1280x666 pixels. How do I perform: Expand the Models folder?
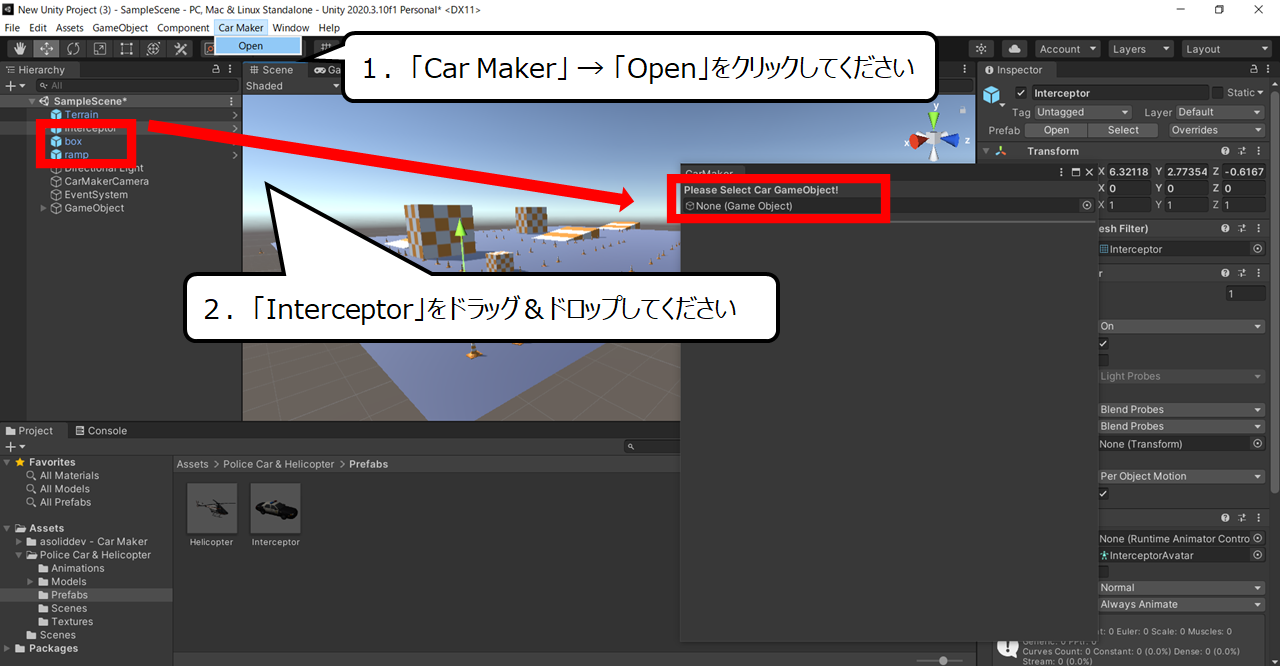tap(32, 581)
